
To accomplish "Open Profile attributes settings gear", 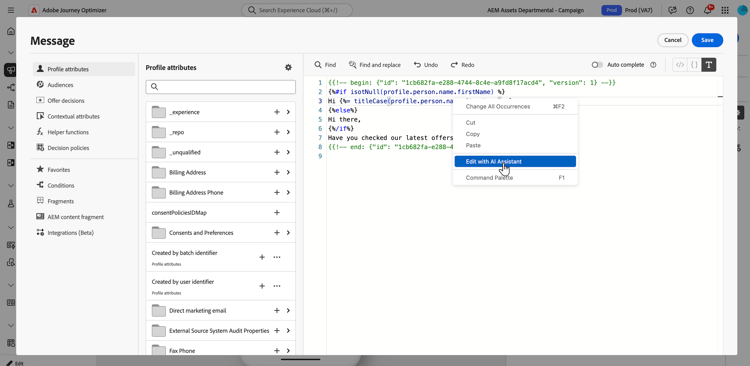I will coord(288,67).
